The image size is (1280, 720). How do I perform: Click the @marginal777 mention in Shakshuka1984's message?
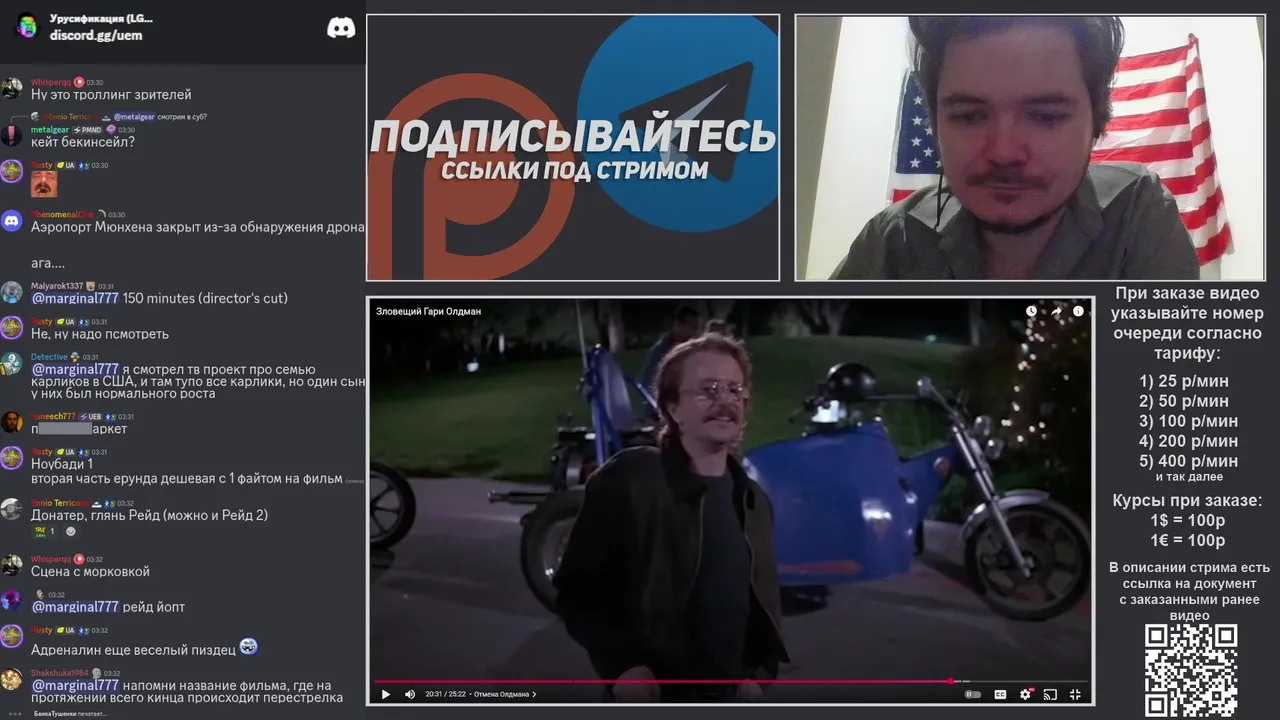[75, 685]
